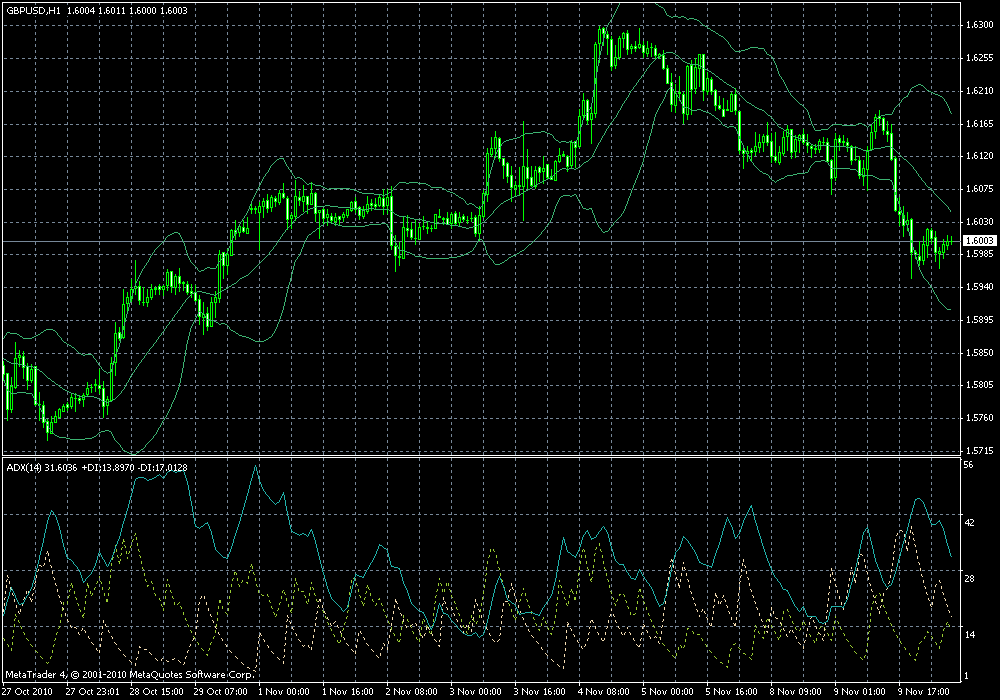This screenshot has height=700, width=1000.
Task: Click the 1.5985 price axis label
Action: (980, 254)
